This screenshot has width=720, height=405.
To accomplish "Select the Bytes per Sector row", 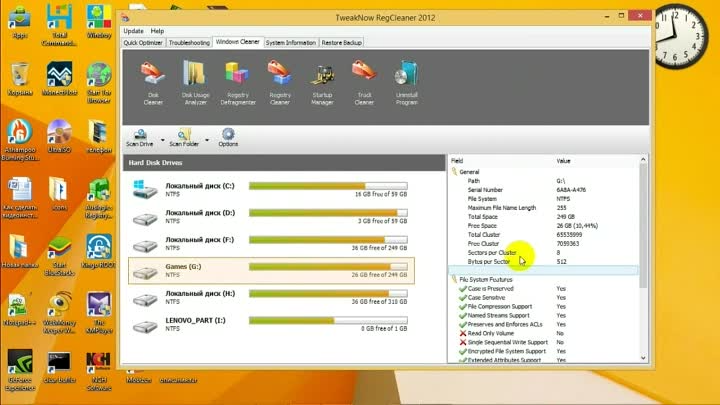I will click(544, 261).
